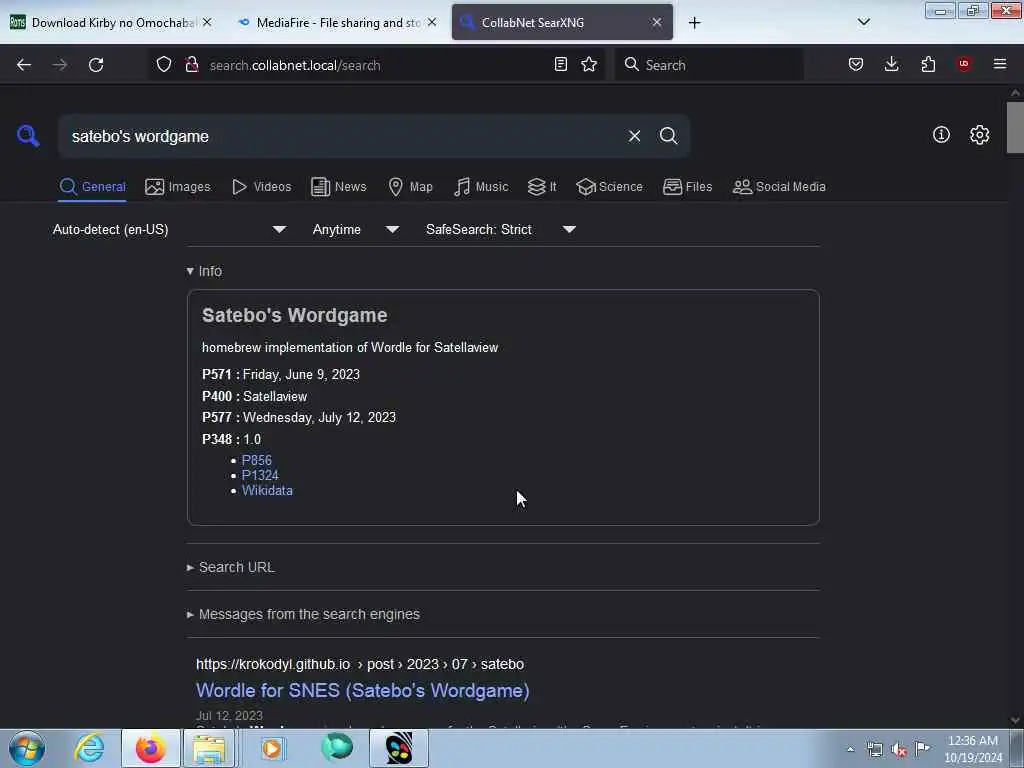Select the Science search category
The width and height of the screenshot is (1024, 768).
tap(609, 187)
